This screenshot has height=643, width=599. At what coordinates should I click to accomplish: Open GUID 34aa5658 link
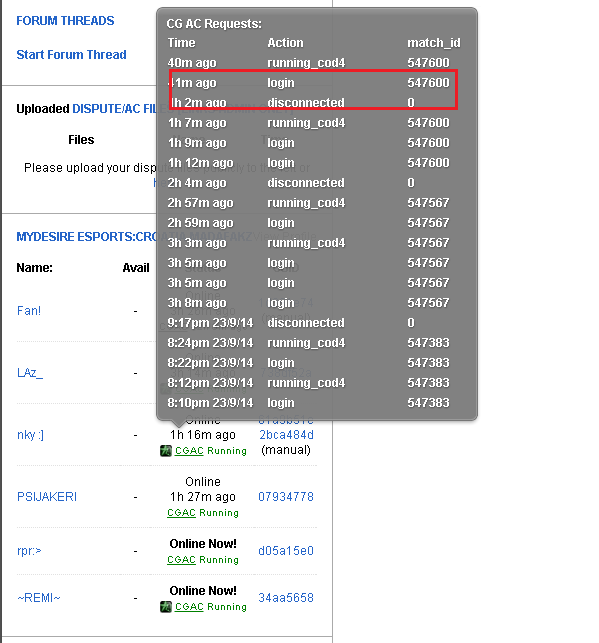(286, 598)
